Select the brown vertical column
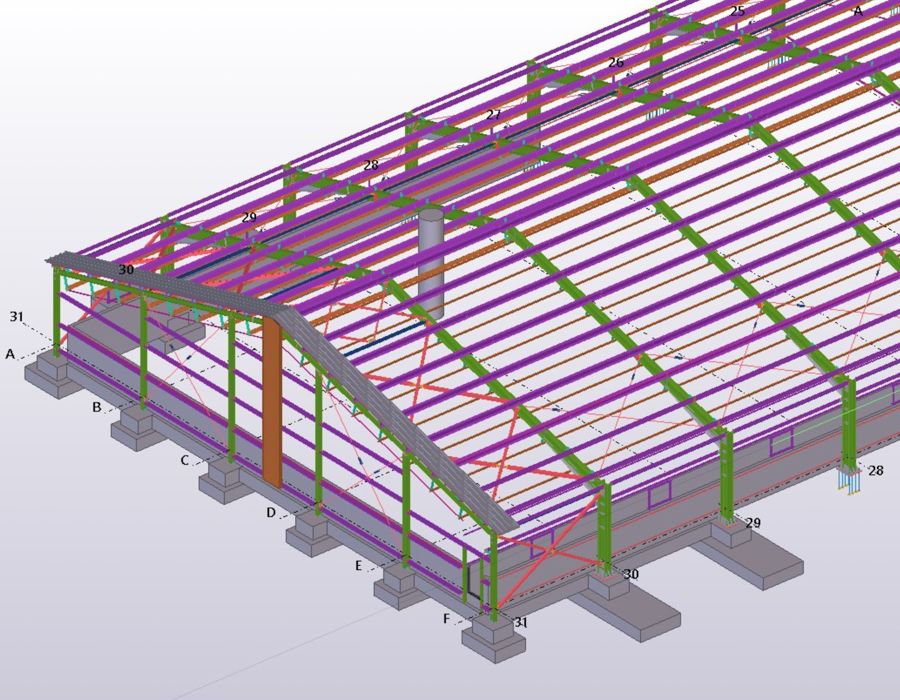Screen dimensions: 900x700 (x=272, y=400)
